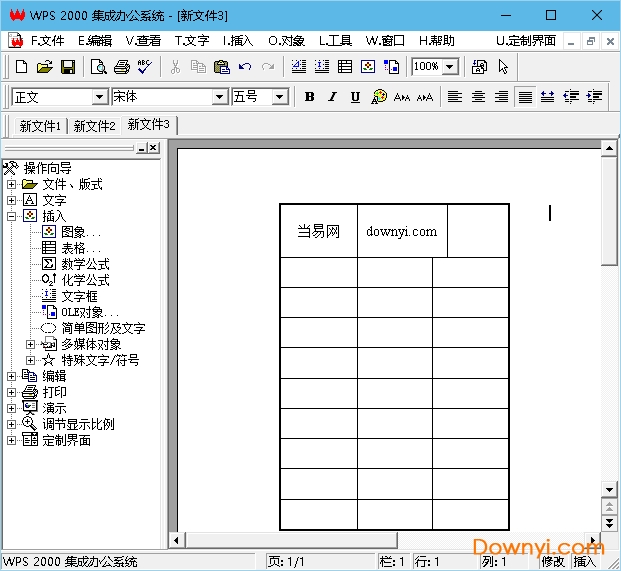Open the Print Preview icon
The height and width of the screenshot is (571, 621).
pos(98,67)
